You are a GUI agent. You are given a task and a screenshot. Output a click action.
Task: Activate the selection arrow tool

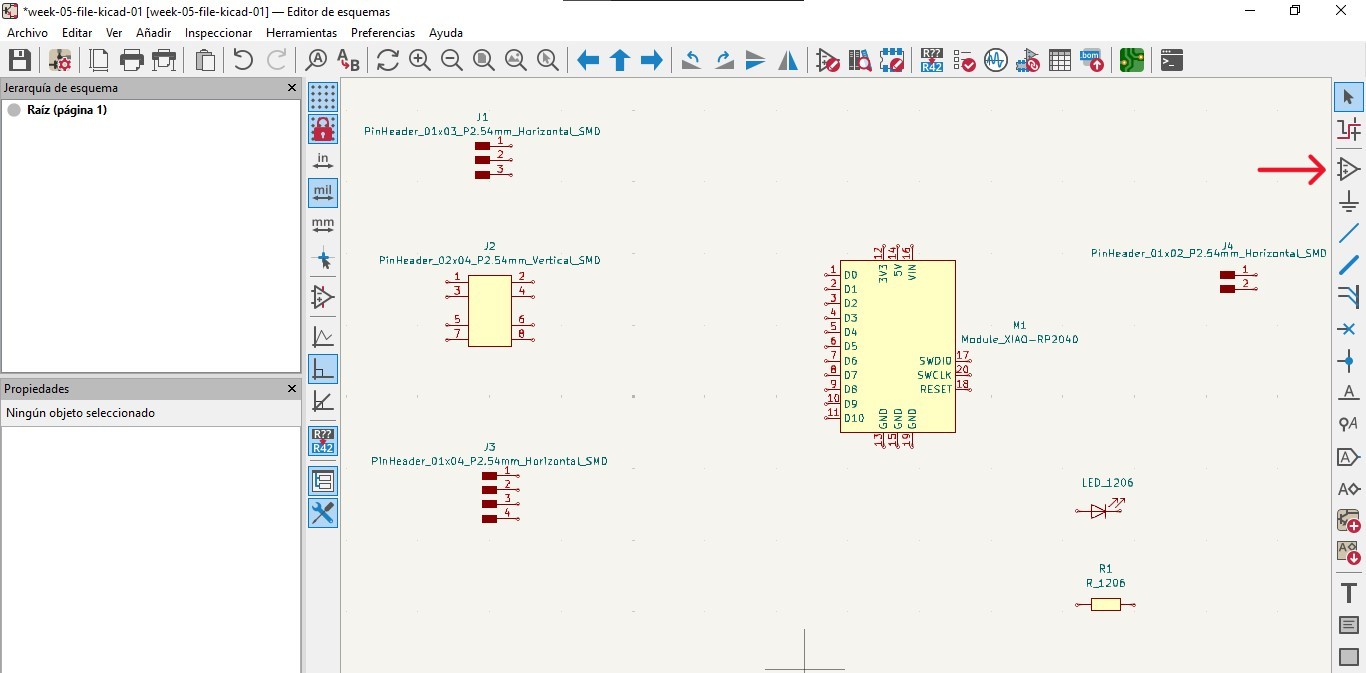click(x=1349, y=97)
